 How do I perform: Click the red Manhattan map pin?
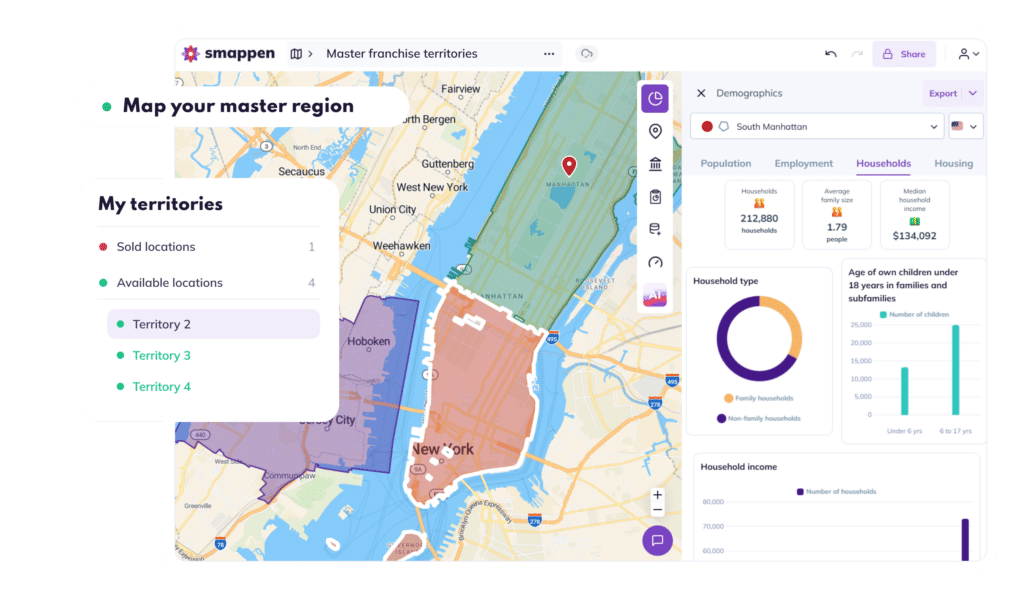pos(569,166)
